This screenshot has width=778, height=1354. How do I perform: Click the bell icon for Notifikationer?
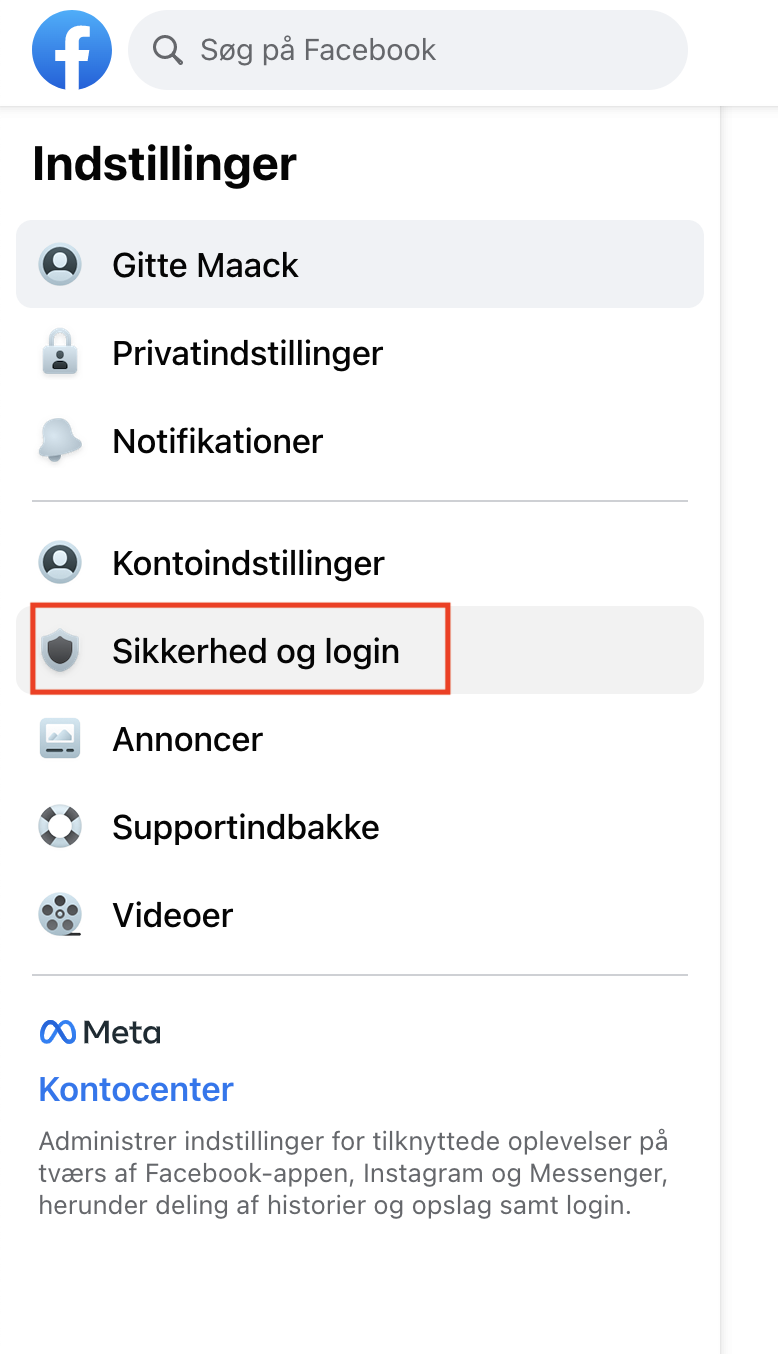tap(60, 441)
